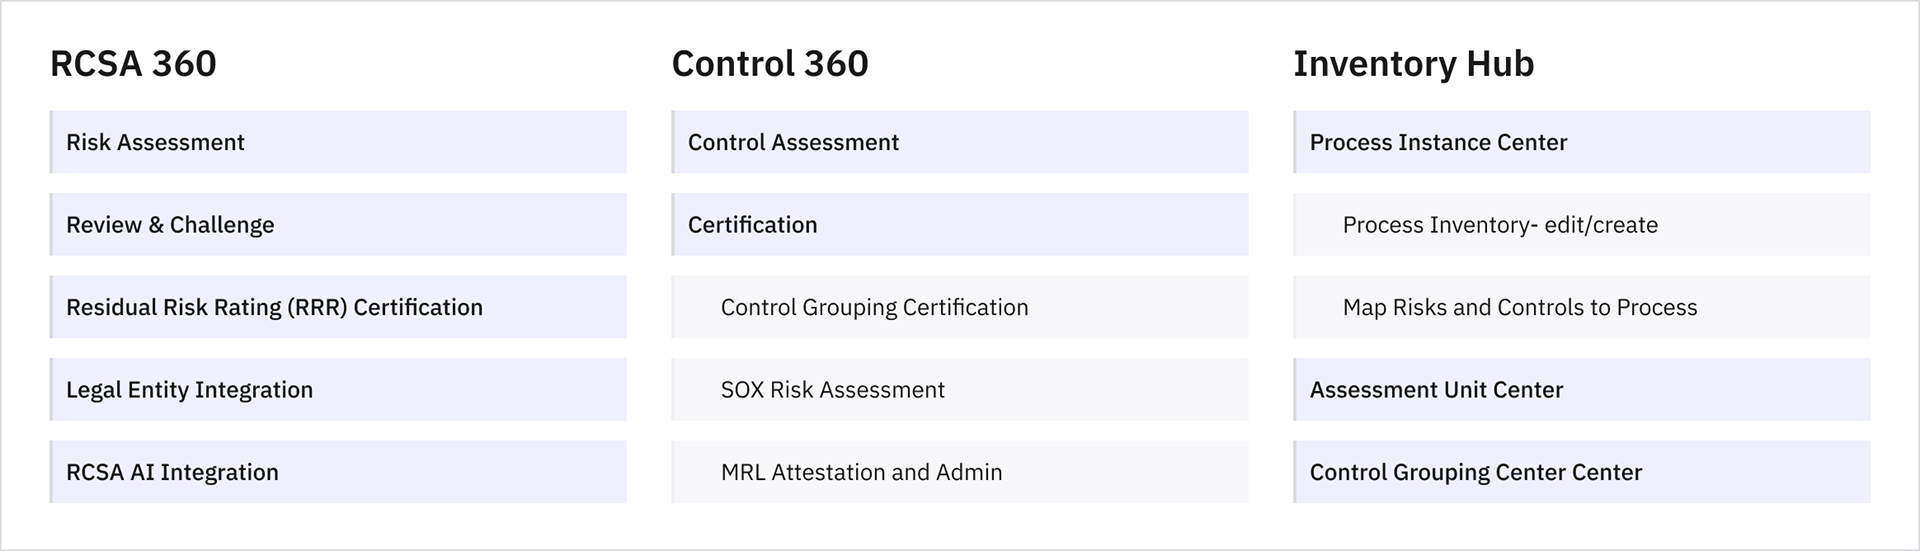Open the SOX Risk Assessment sub-item
This screenshot has height=551, width=1920.
coord(832,390)
